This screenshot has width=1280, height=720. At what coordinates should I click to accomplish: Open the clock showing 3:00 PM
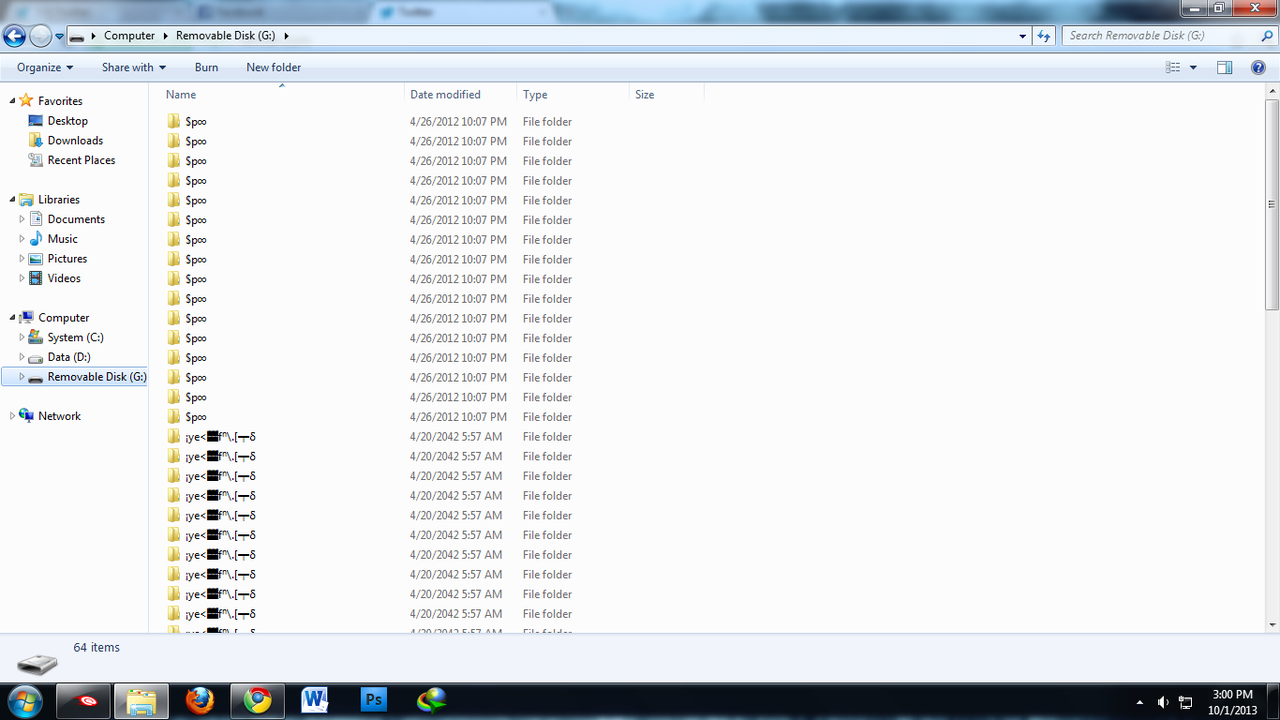(1232, 701)
